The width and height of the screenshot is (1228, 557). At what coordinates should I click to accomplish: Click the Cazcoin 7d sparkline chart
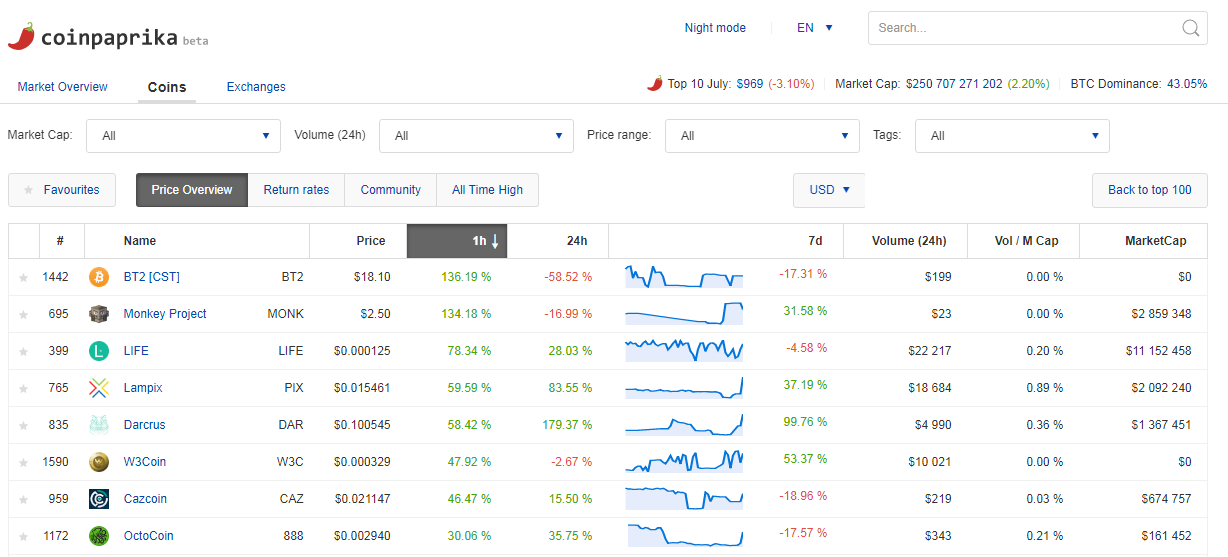click(685, 498)
